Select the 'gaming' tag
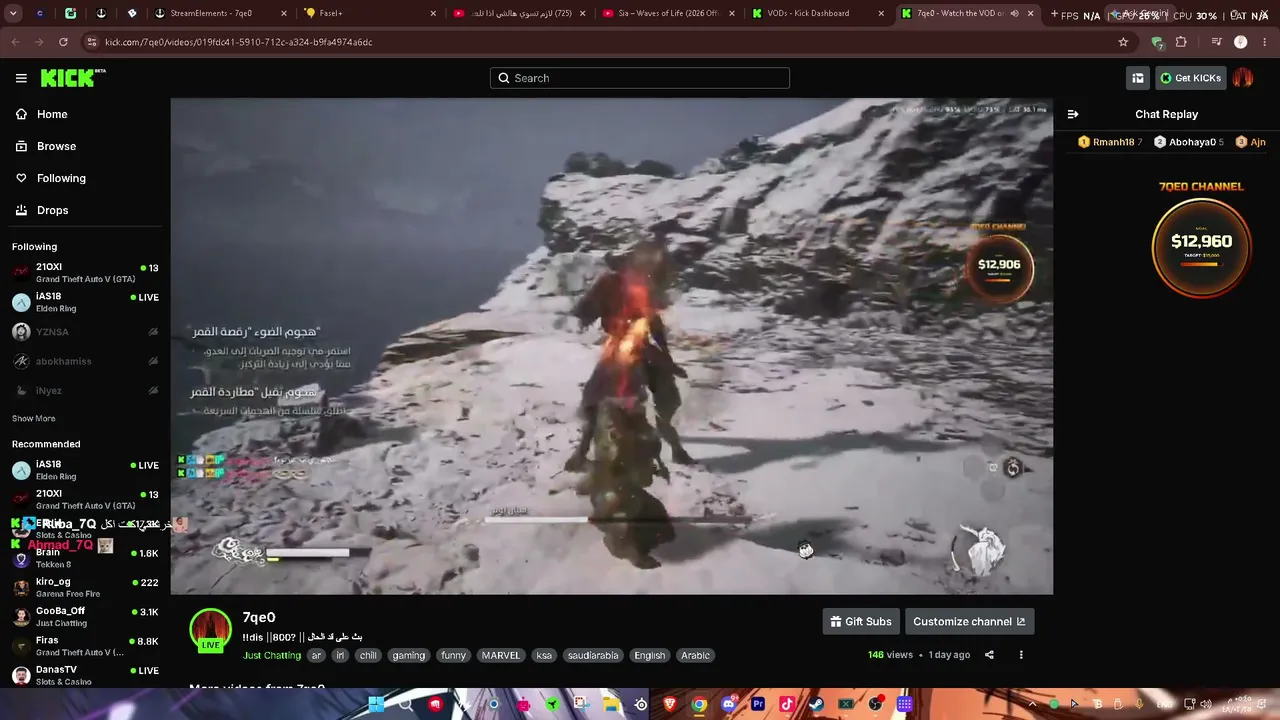Viewport: 1280px width, 720px height. pos(408,656)
